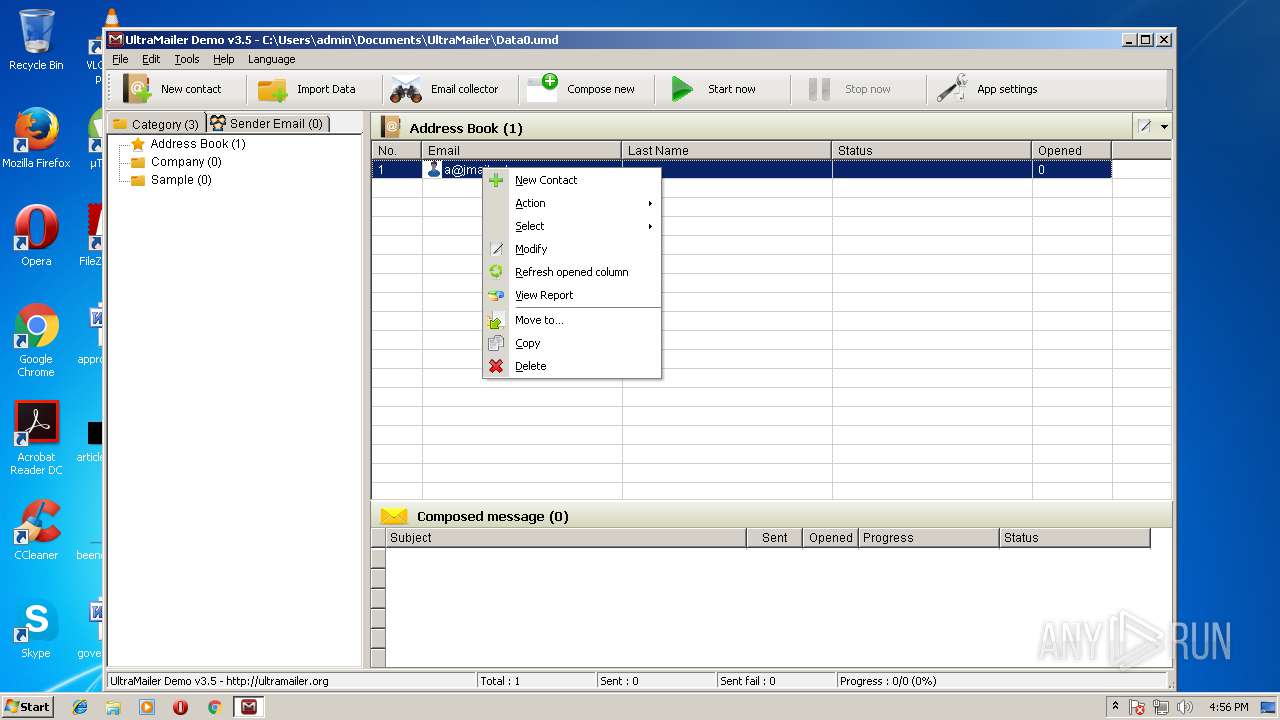Open the Help menu
This screenshot has height=720, width=1280.
point(223,59)
